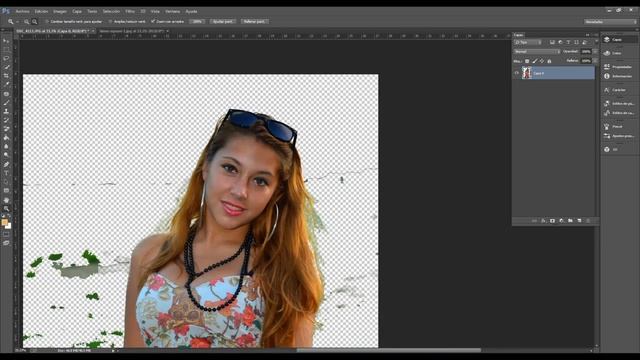The width and height of the screenshot is (640, 360).
Task: Select the Eyedropper tool
Action: [6, 84]
